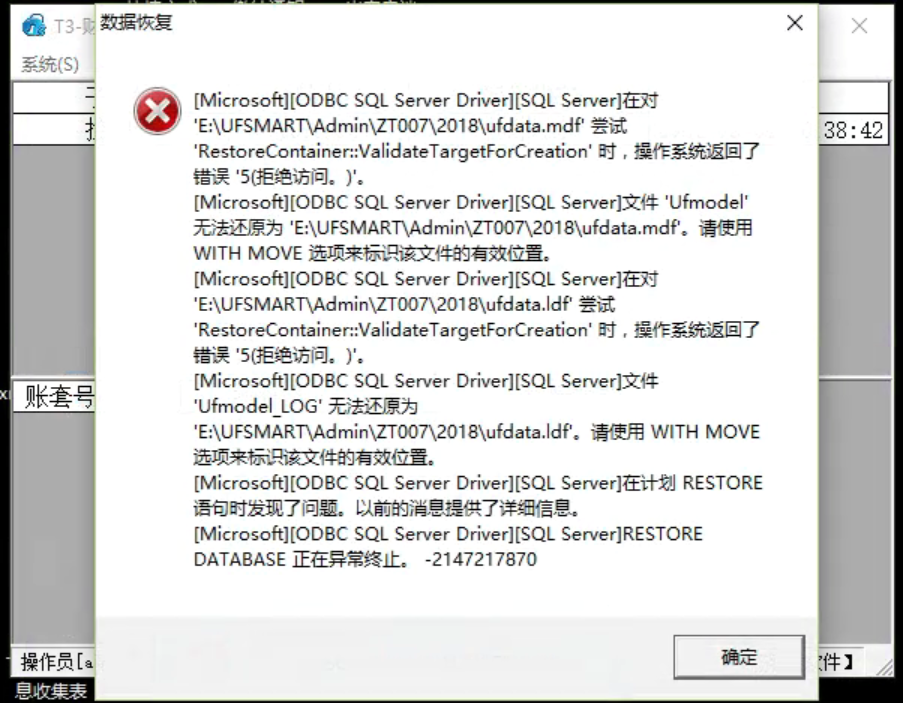Click the WITH MOVE 选项来标识 line
The image size is (903, 703).
373,253
